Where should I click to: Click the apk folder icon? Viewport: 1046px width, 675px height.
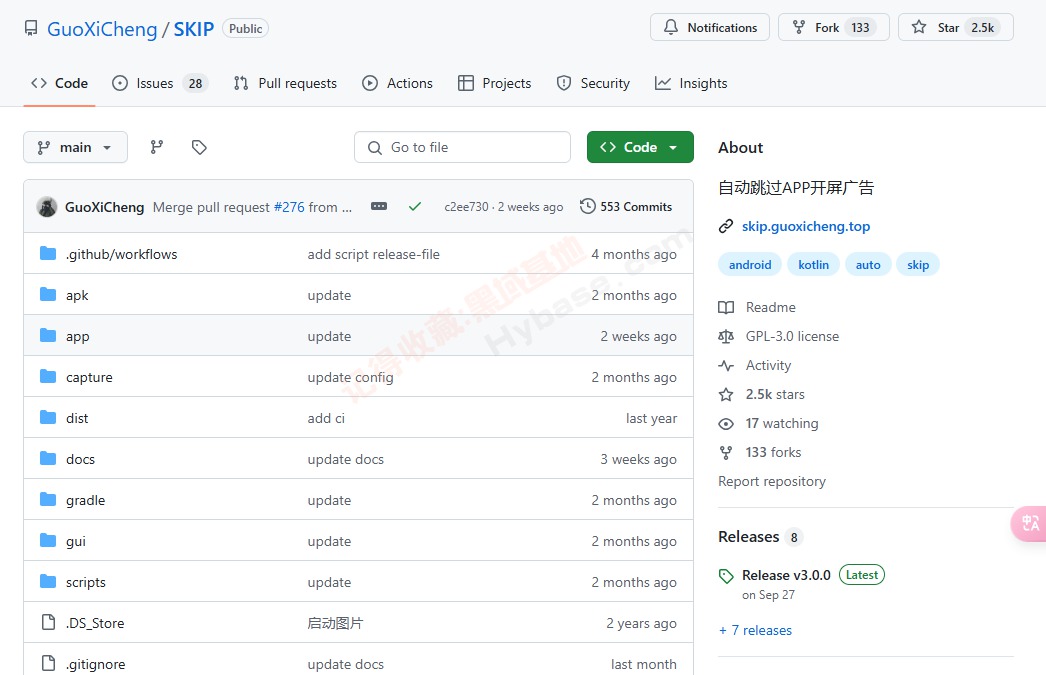click(48, 294)
